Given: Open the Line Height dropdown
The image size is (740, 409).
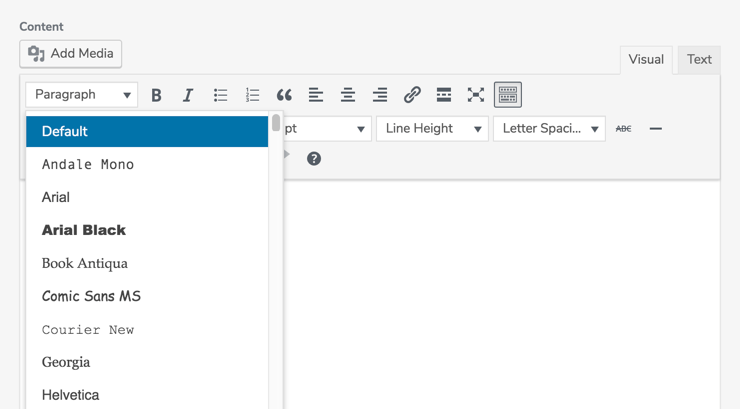Looking at the screenshot, I should [x=432, y=129].
